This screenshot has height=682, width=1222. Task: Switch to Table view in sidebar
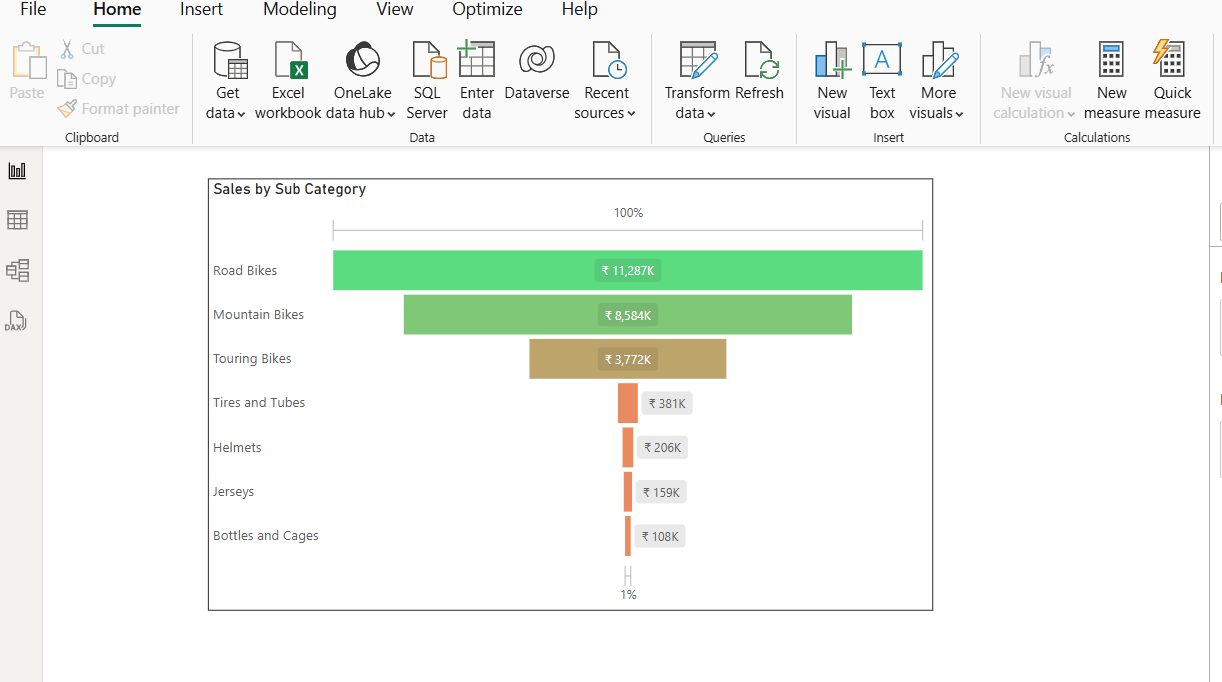point(17,220)
